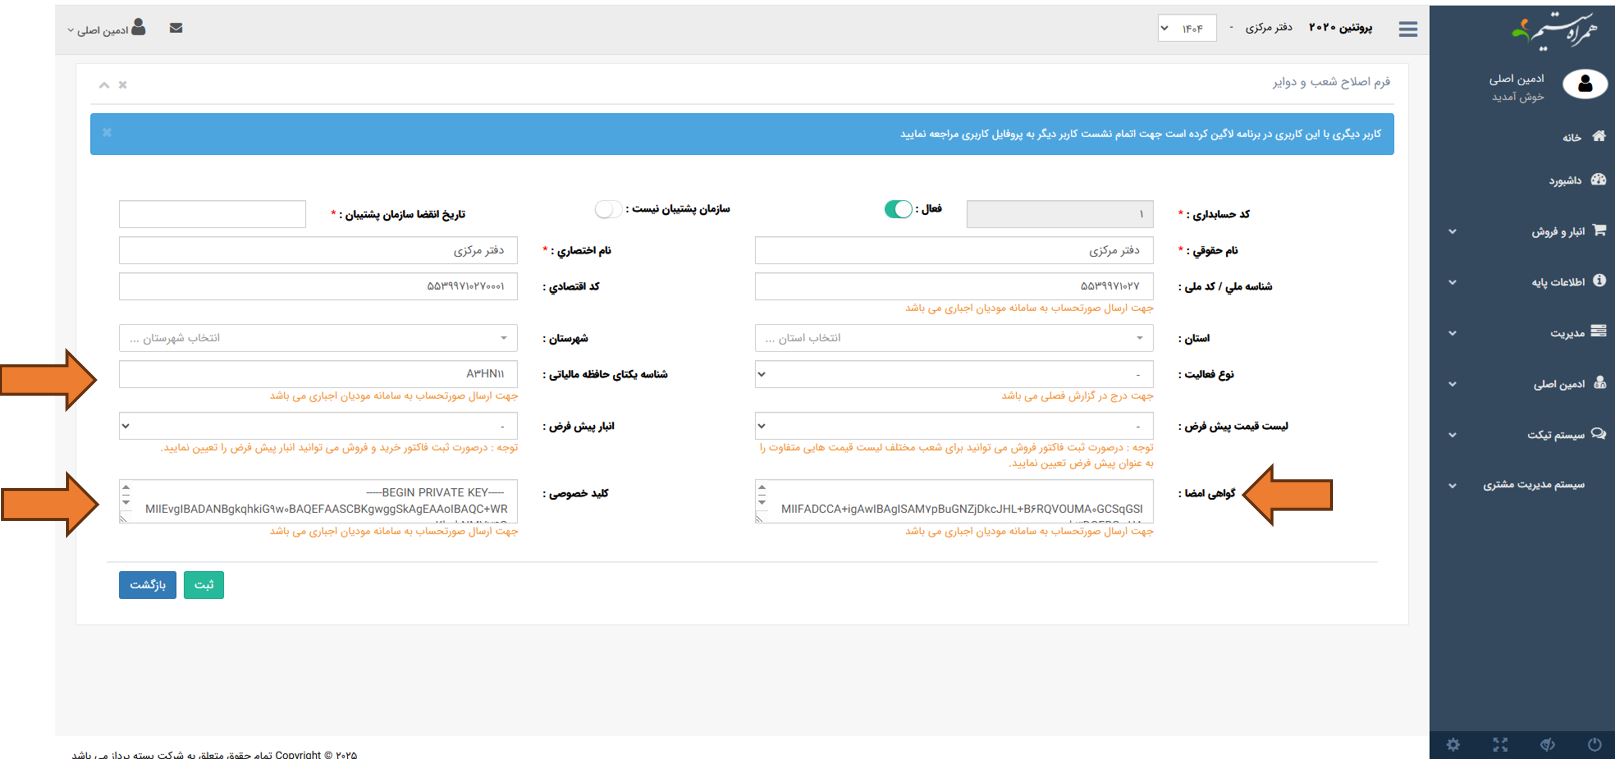Click the power logout icon in sidebar footer
Screen dimensions: 1620x769
[x=1594, y=745]
